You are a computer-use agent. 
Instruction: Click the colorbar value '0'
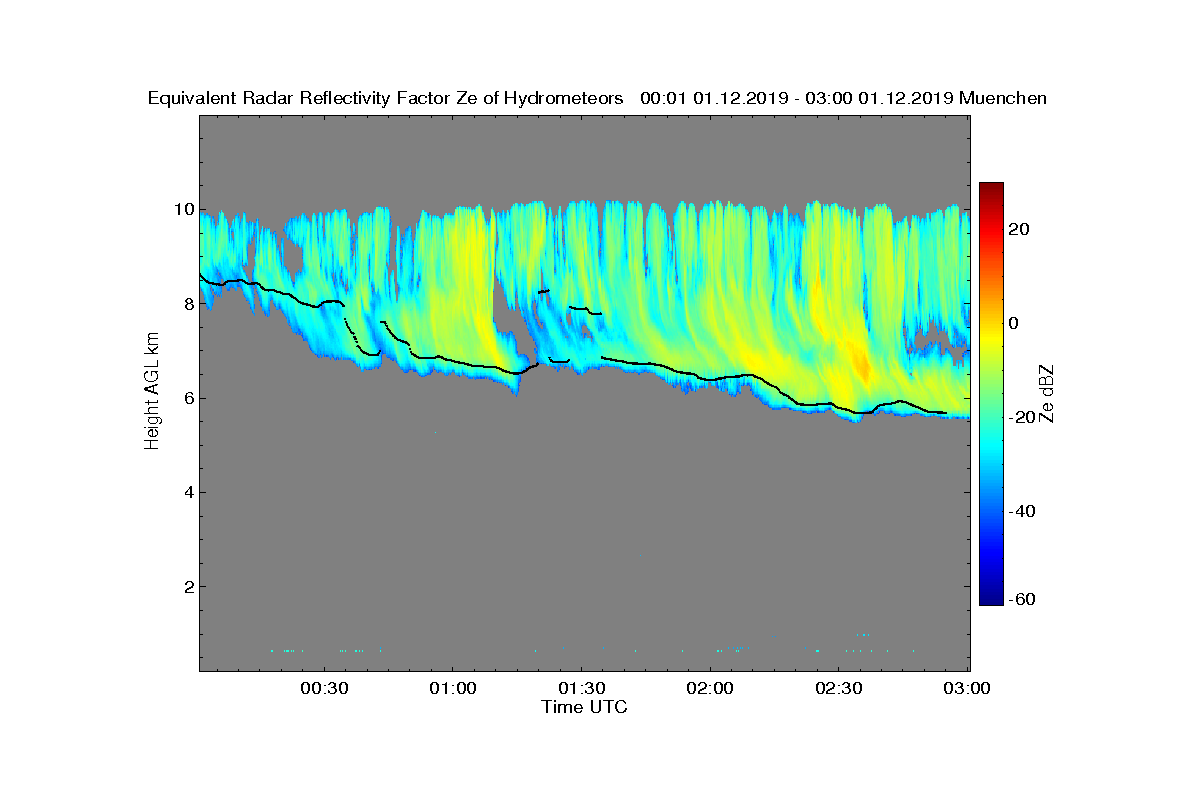(1015, 323)
